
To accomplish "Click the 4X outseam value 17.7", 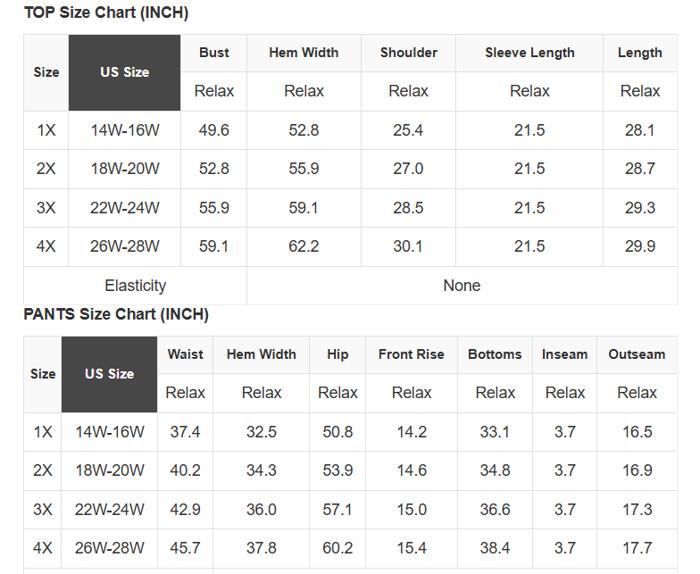I will [636, 548].
